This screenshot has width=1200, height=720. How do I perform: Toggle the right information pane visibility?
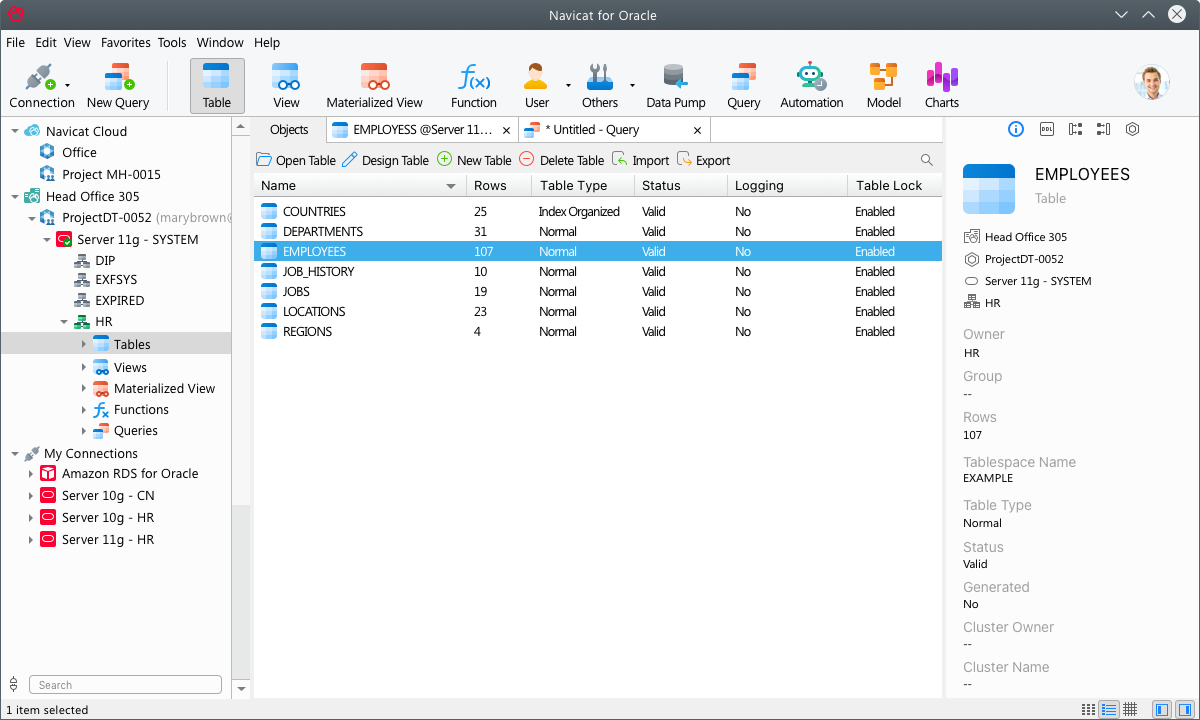1184,709
